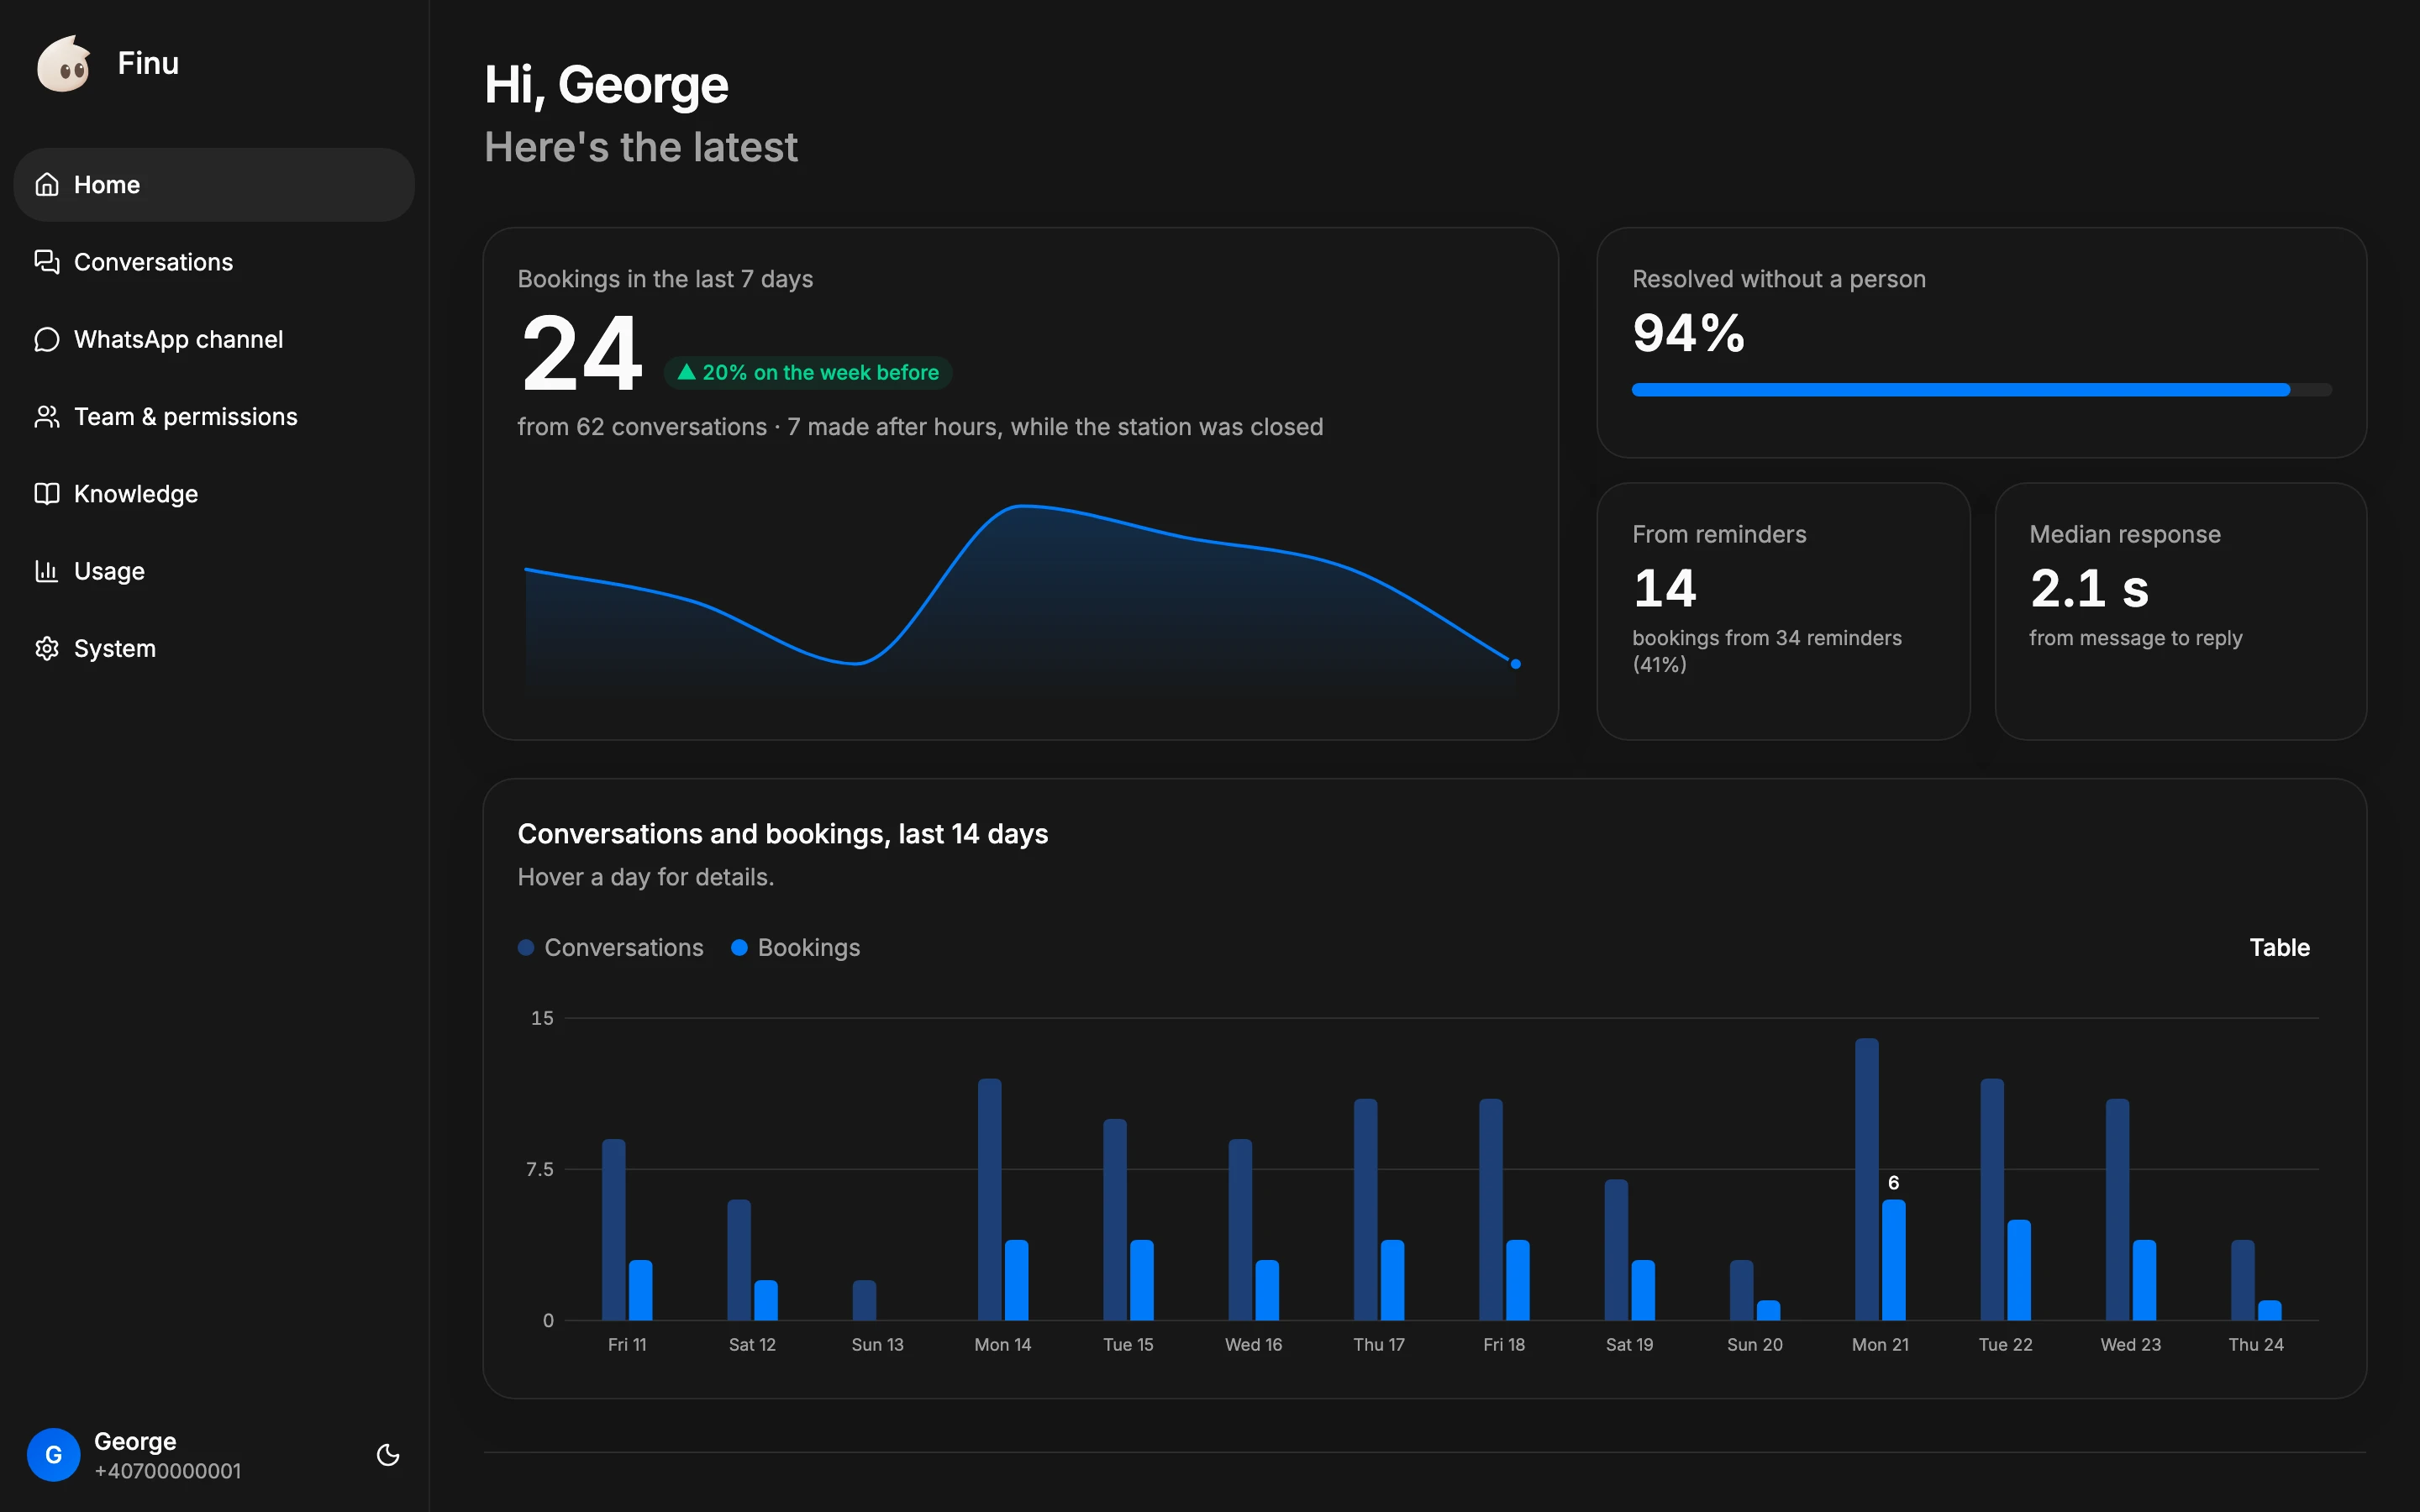The width and height of the screenshot is (2420, 1512).
Task: Click the 'Hover a day for details.' hint
Action: [646, 877]
